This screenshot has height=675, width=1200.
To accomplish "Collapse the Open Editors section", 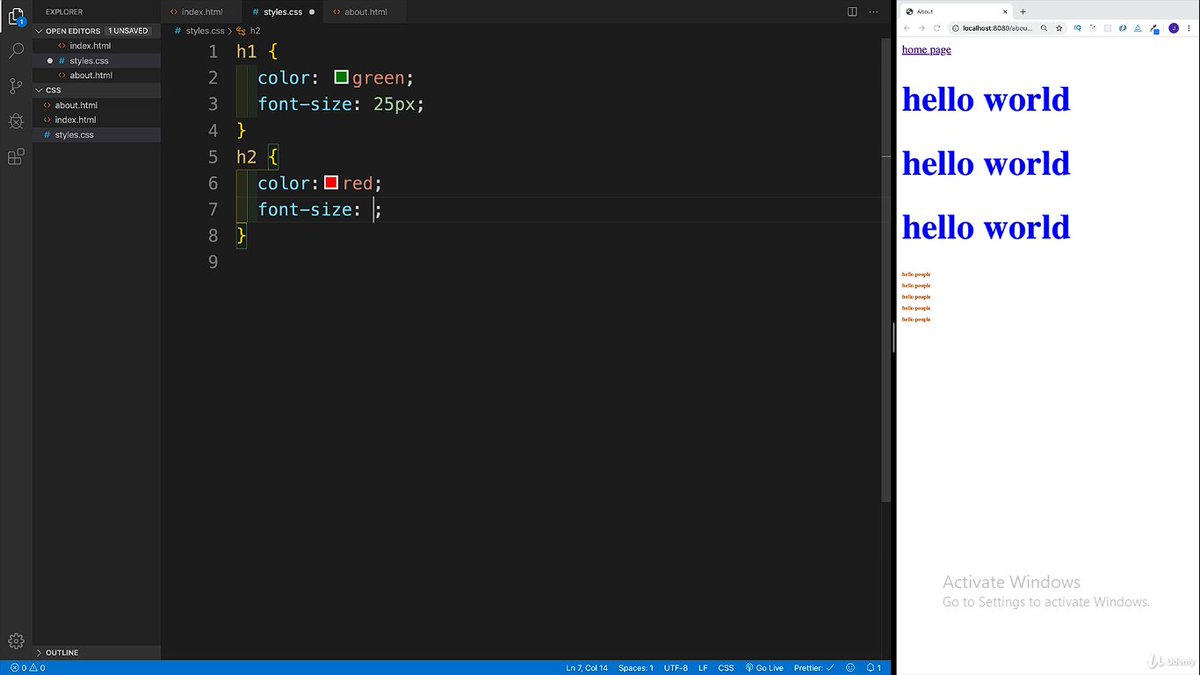I will click(95, 31).
